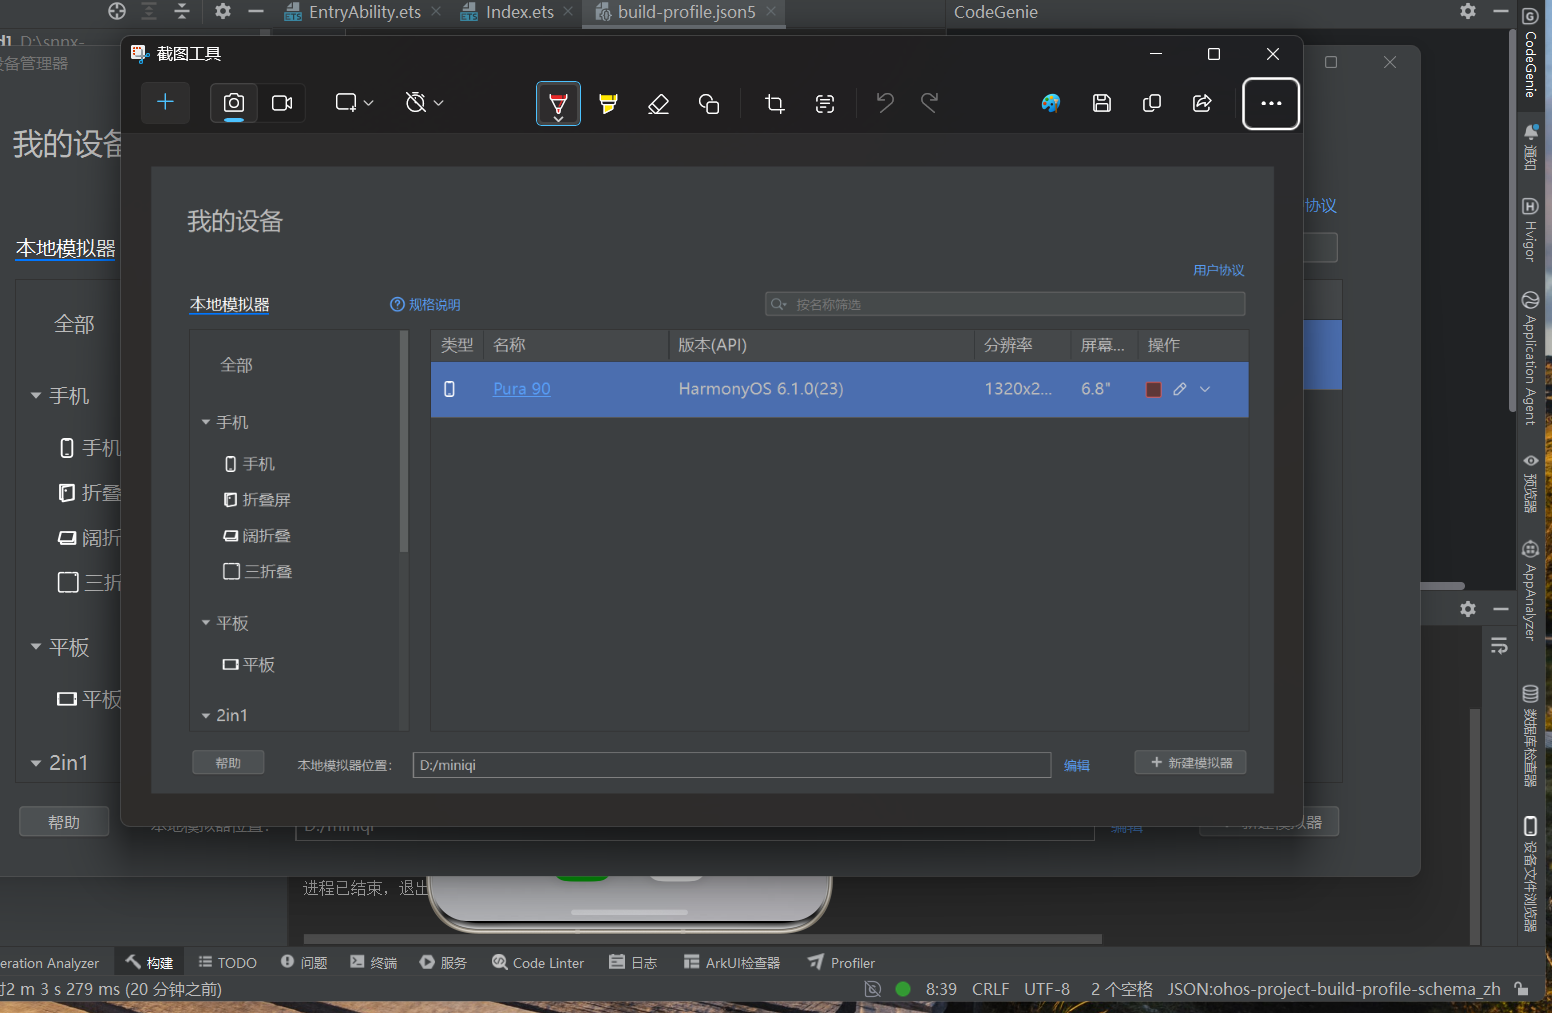Open the 设备文件浏览器 sidebar panel
Viewport: 1552px width, 1013px height.
(1530, 874)
